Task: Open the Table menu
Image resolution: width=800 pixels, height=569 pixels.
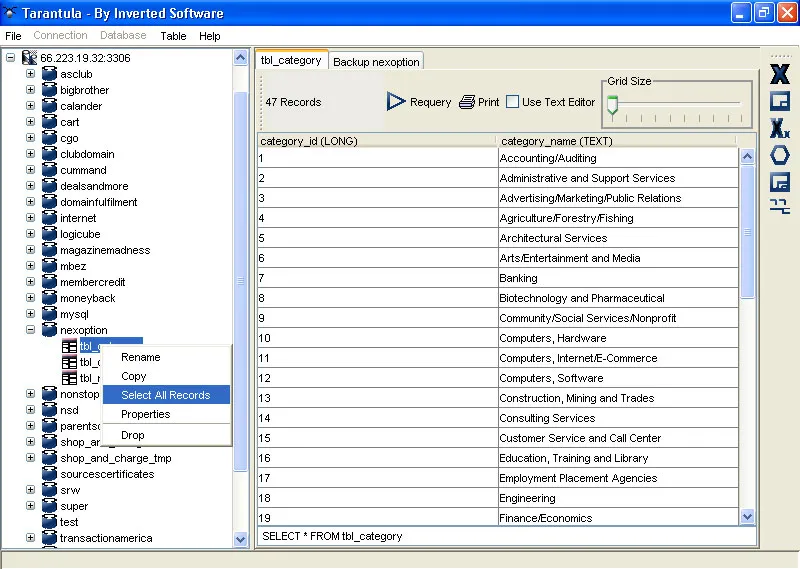Action: pyautogui.click(x=173, y=36)
